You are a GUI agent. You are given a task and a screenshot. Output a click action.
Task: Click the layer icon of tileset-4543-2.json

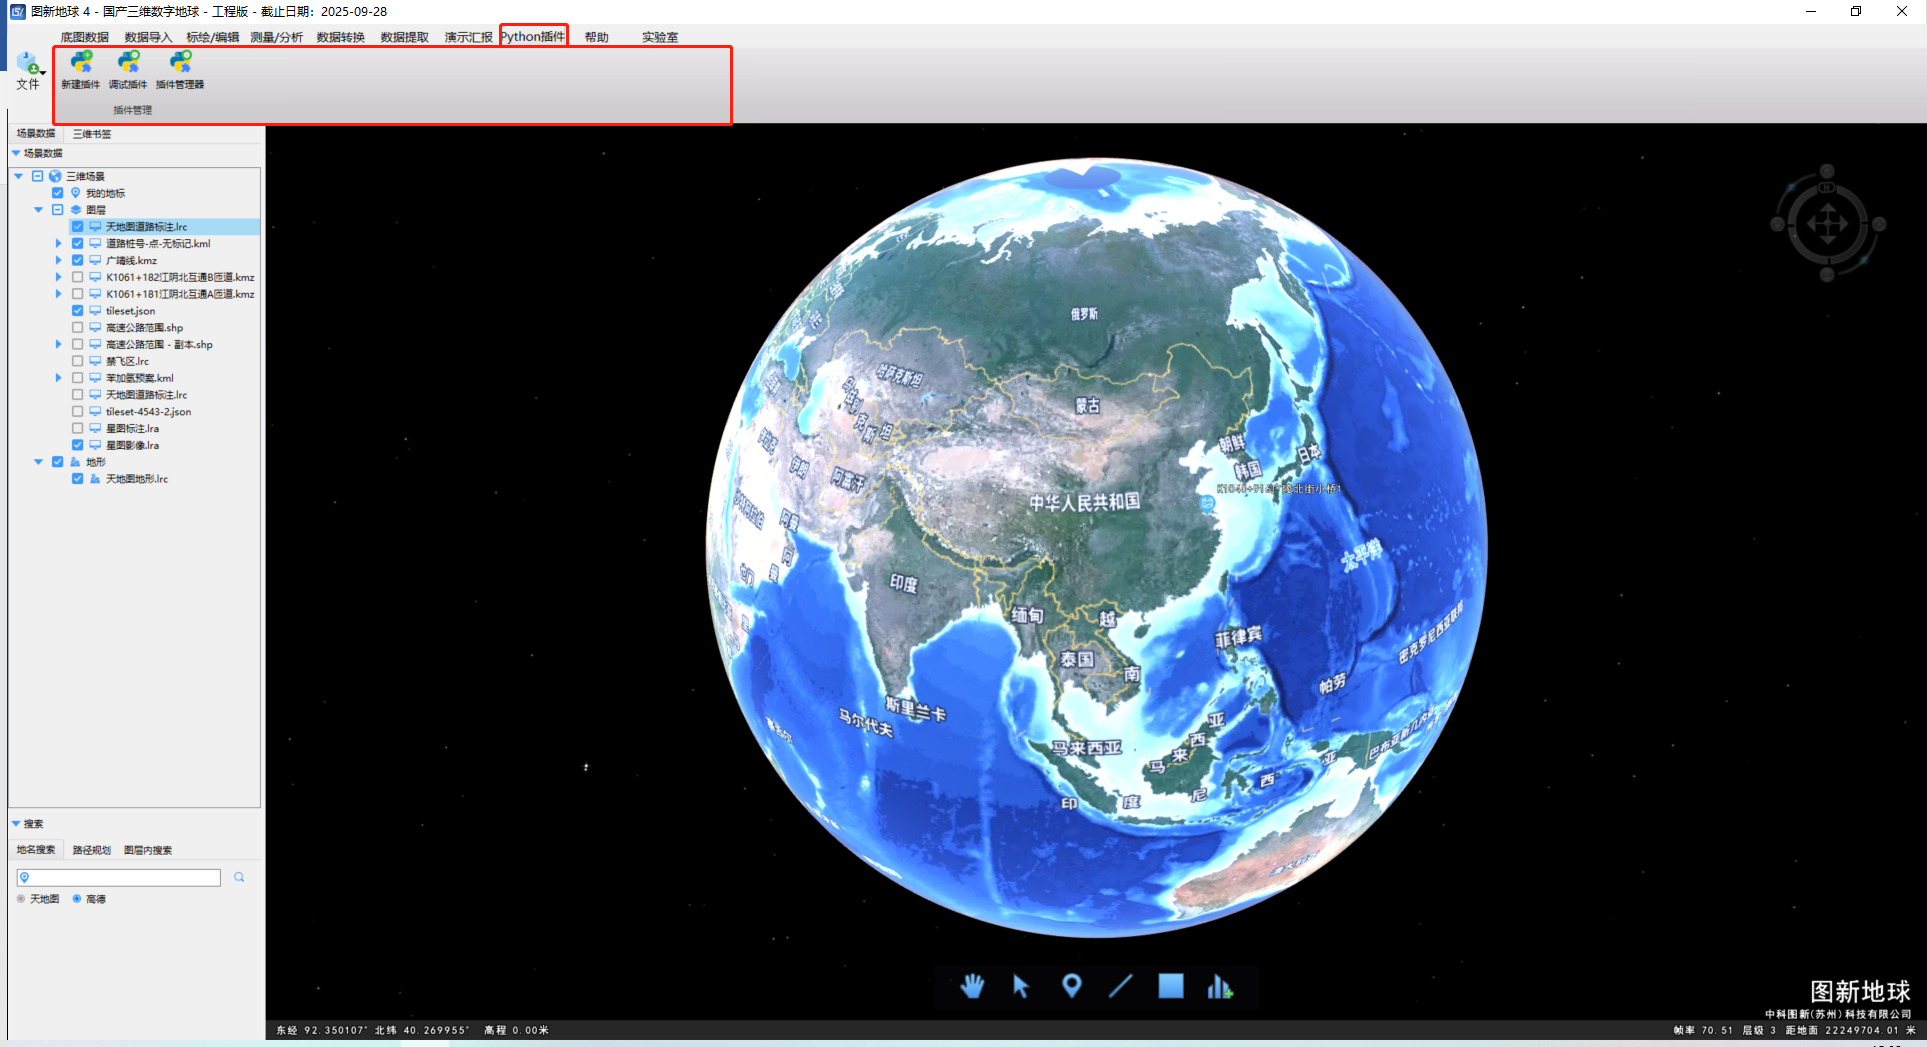click(x=95, y=412)
